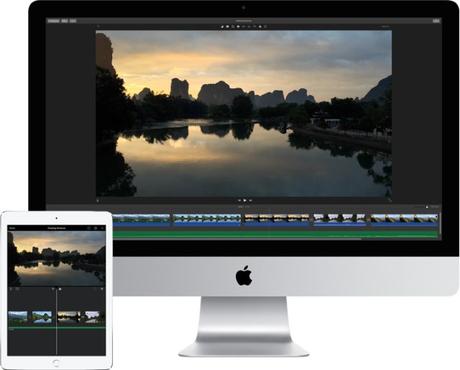Click the first button at the iMac window's top left
Image resolution: width=460 pixels, height=370 pixels.
point(54,21)
